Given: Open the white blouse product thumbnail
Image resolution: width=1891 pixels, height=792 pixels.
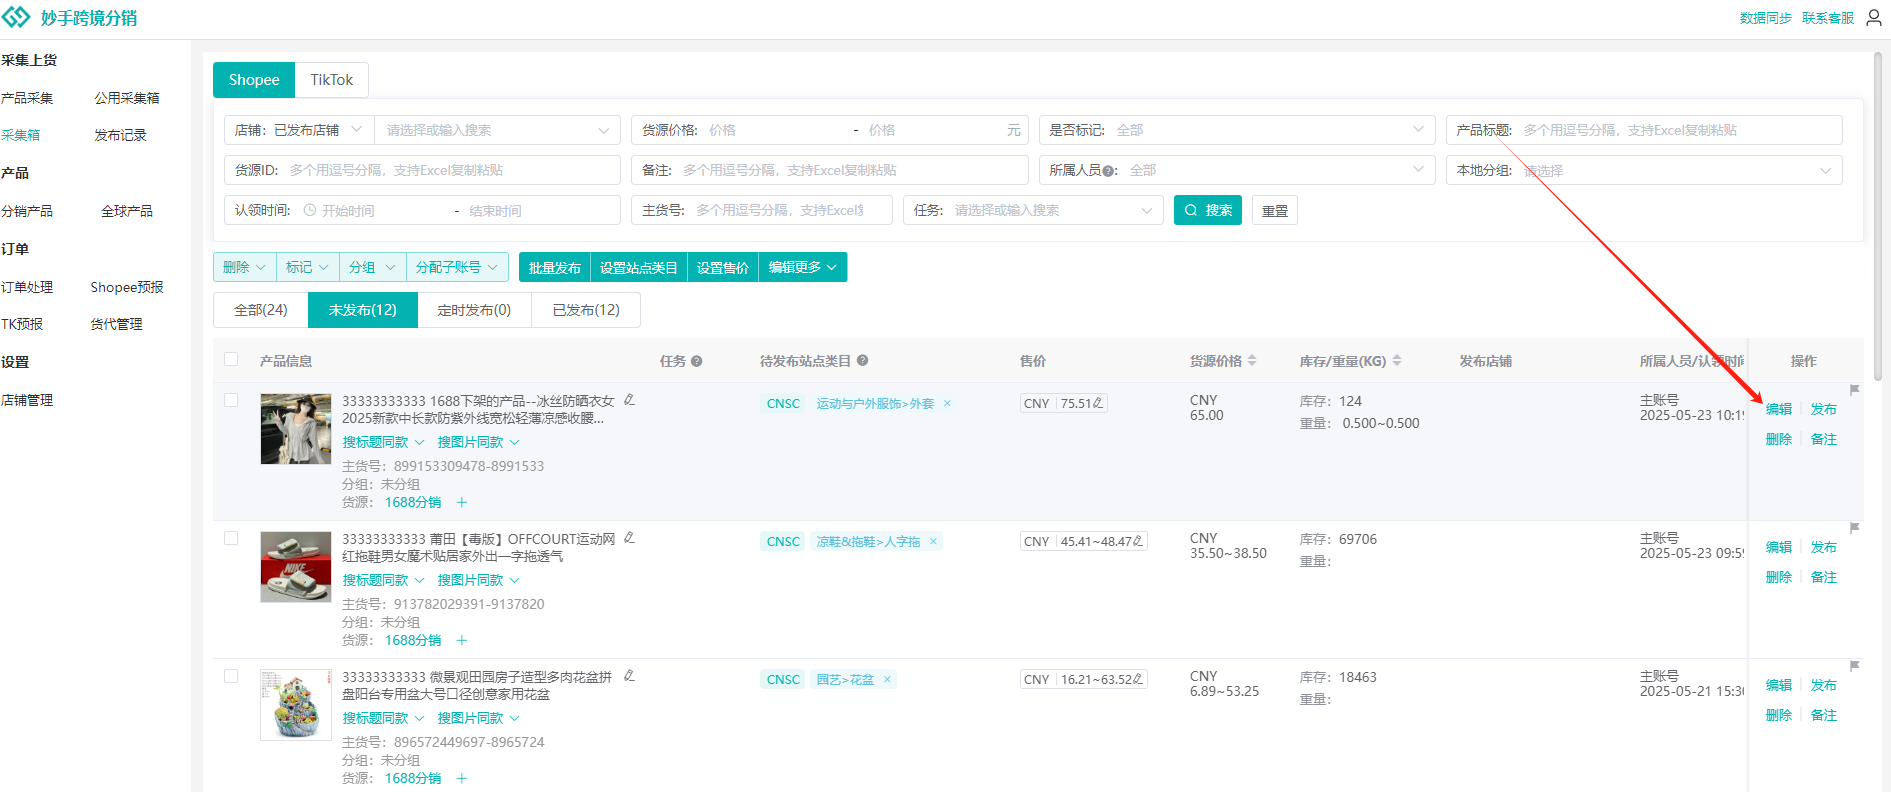Looking at the screenshot, I should [x=296, y=429].
